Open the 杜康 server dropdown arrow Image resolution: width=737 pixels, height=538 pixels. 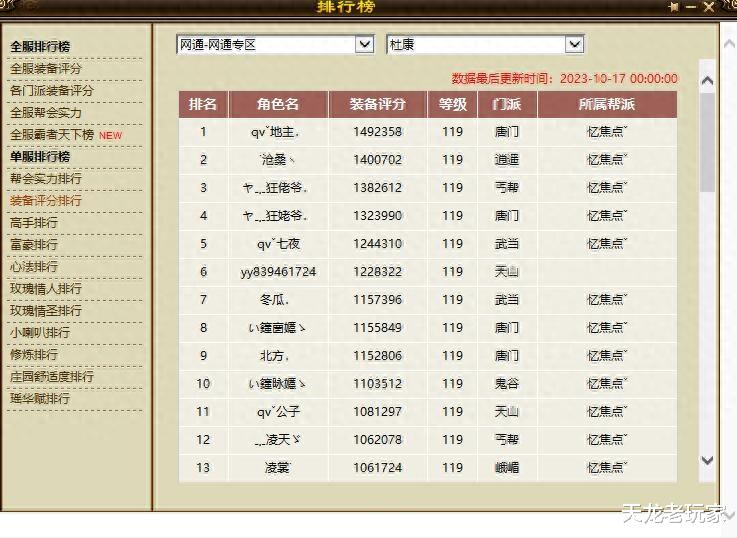(x=574, y=45)
